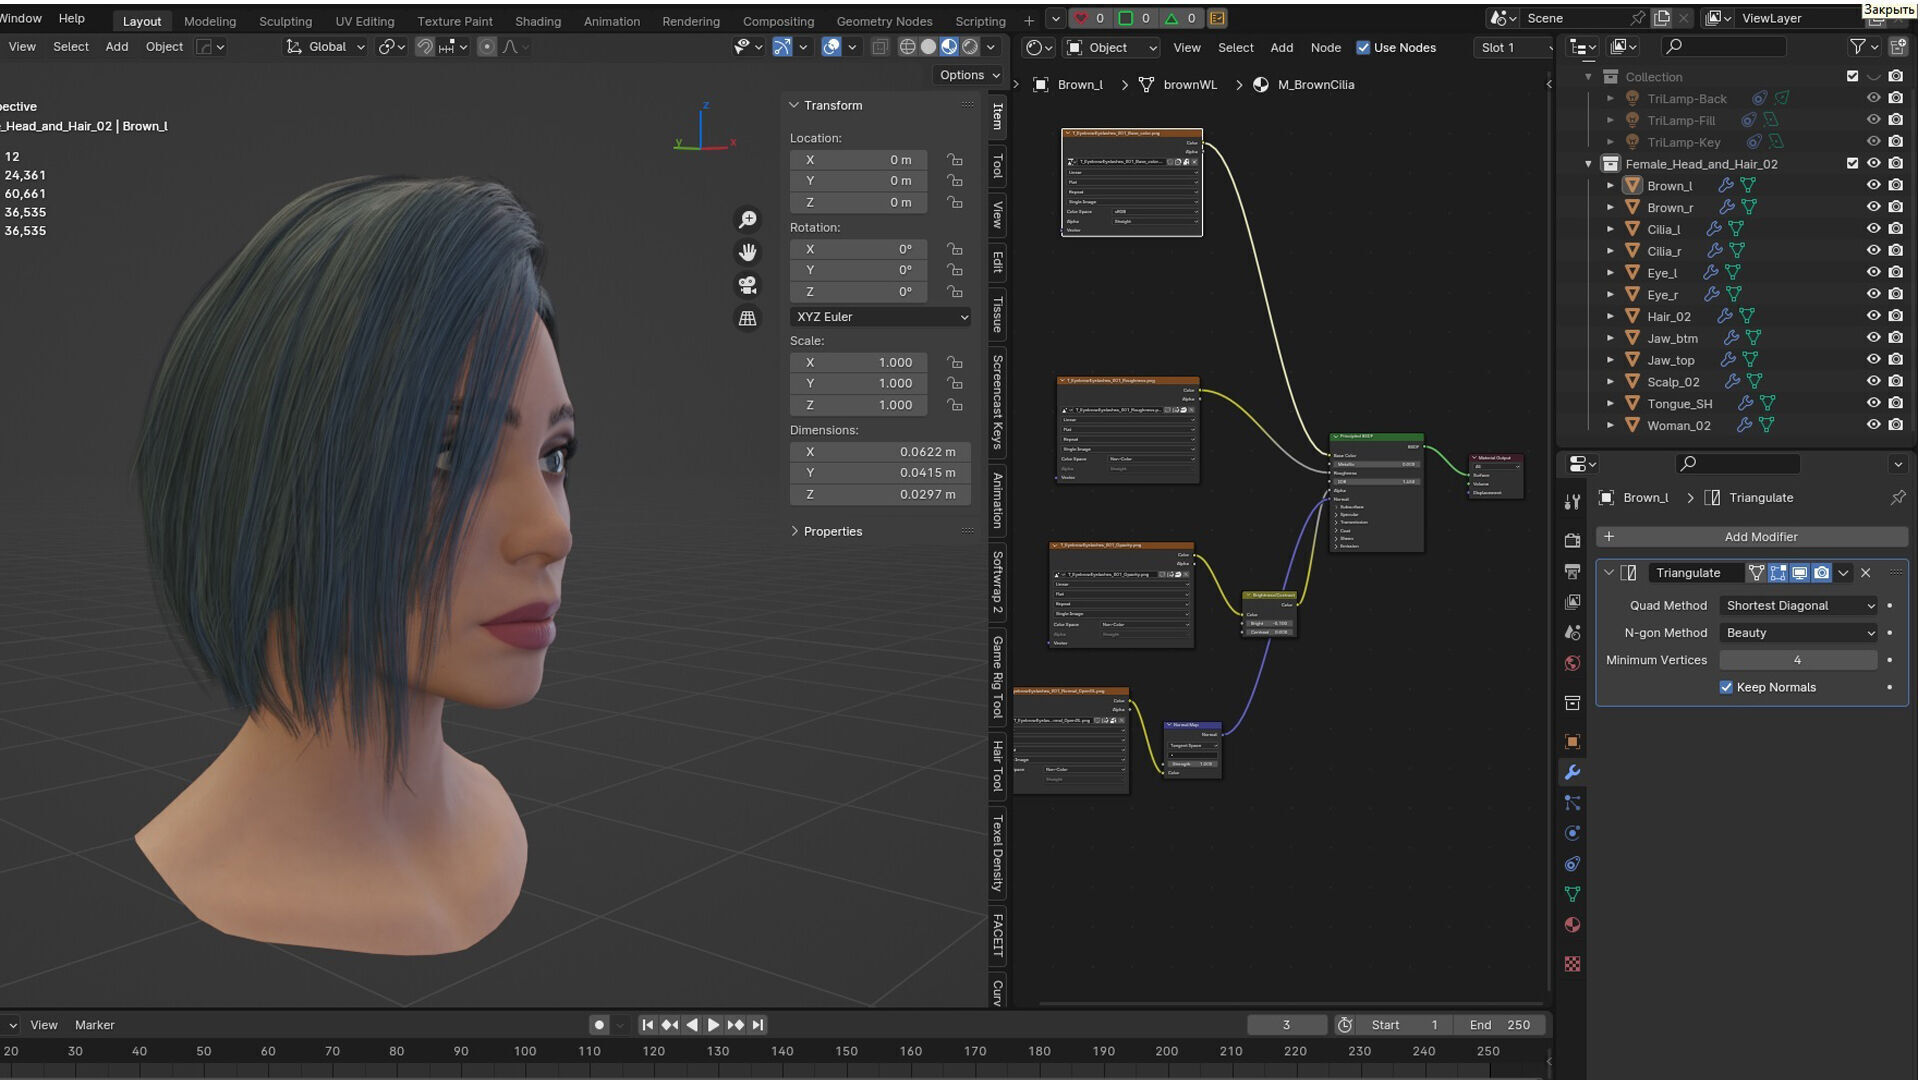Hide Hair_02 in viewport via eye icon
This screenshot has height=1080, width=1920.
tap(1873, 316)
